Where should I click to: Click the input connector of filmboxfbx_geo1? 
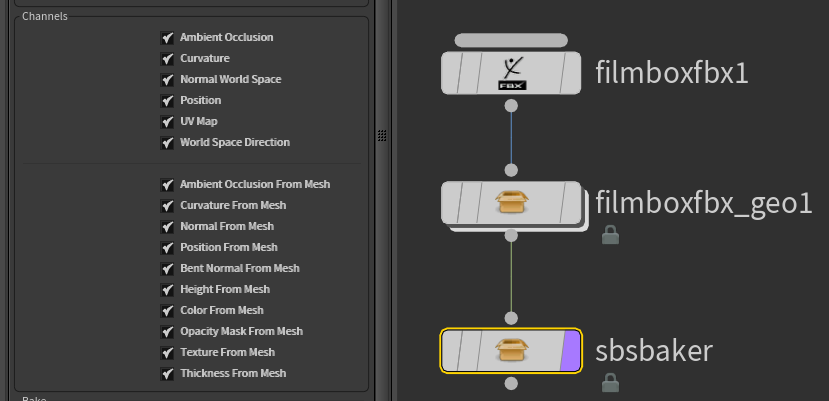pos(511,170)
